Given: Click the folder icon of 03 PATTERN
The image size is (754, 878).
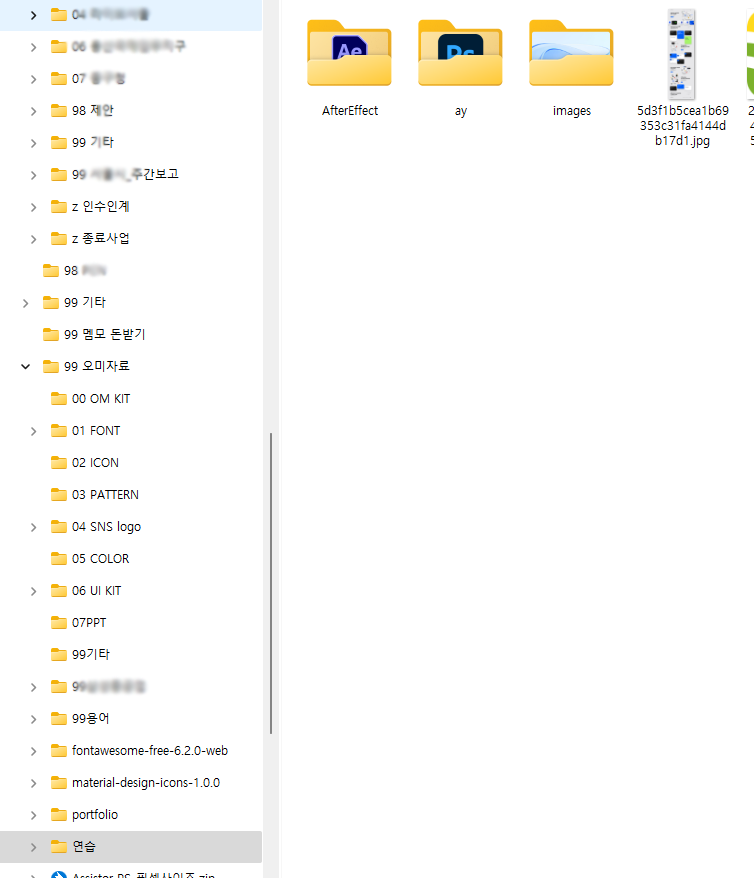Looking at the screenshot, I should [59, 494].
